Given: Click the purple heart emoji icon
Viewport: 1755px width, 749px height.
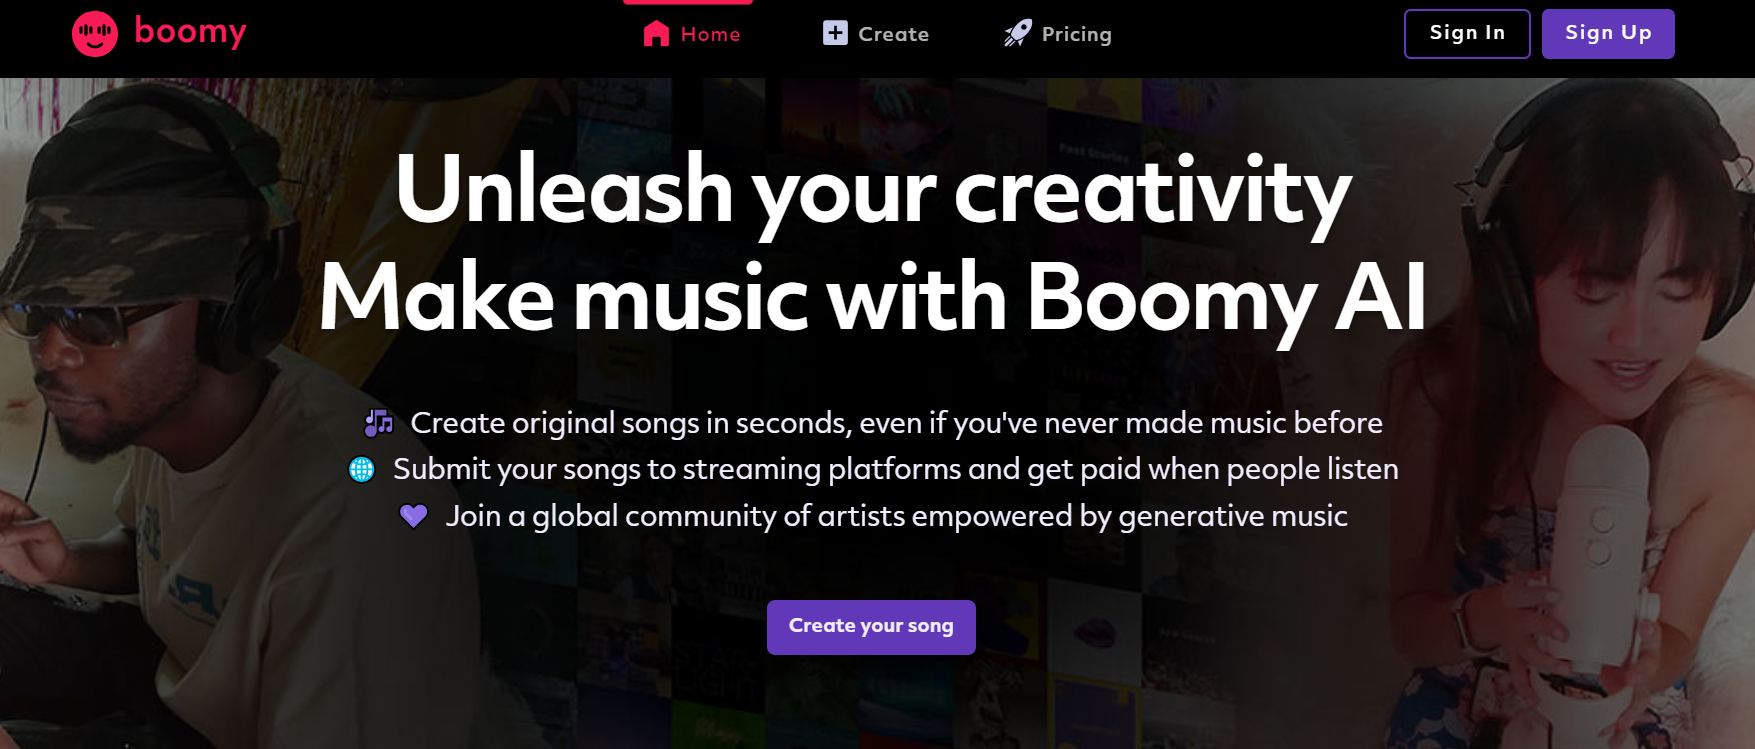Looking at the screenshot, I should [414, 516].
